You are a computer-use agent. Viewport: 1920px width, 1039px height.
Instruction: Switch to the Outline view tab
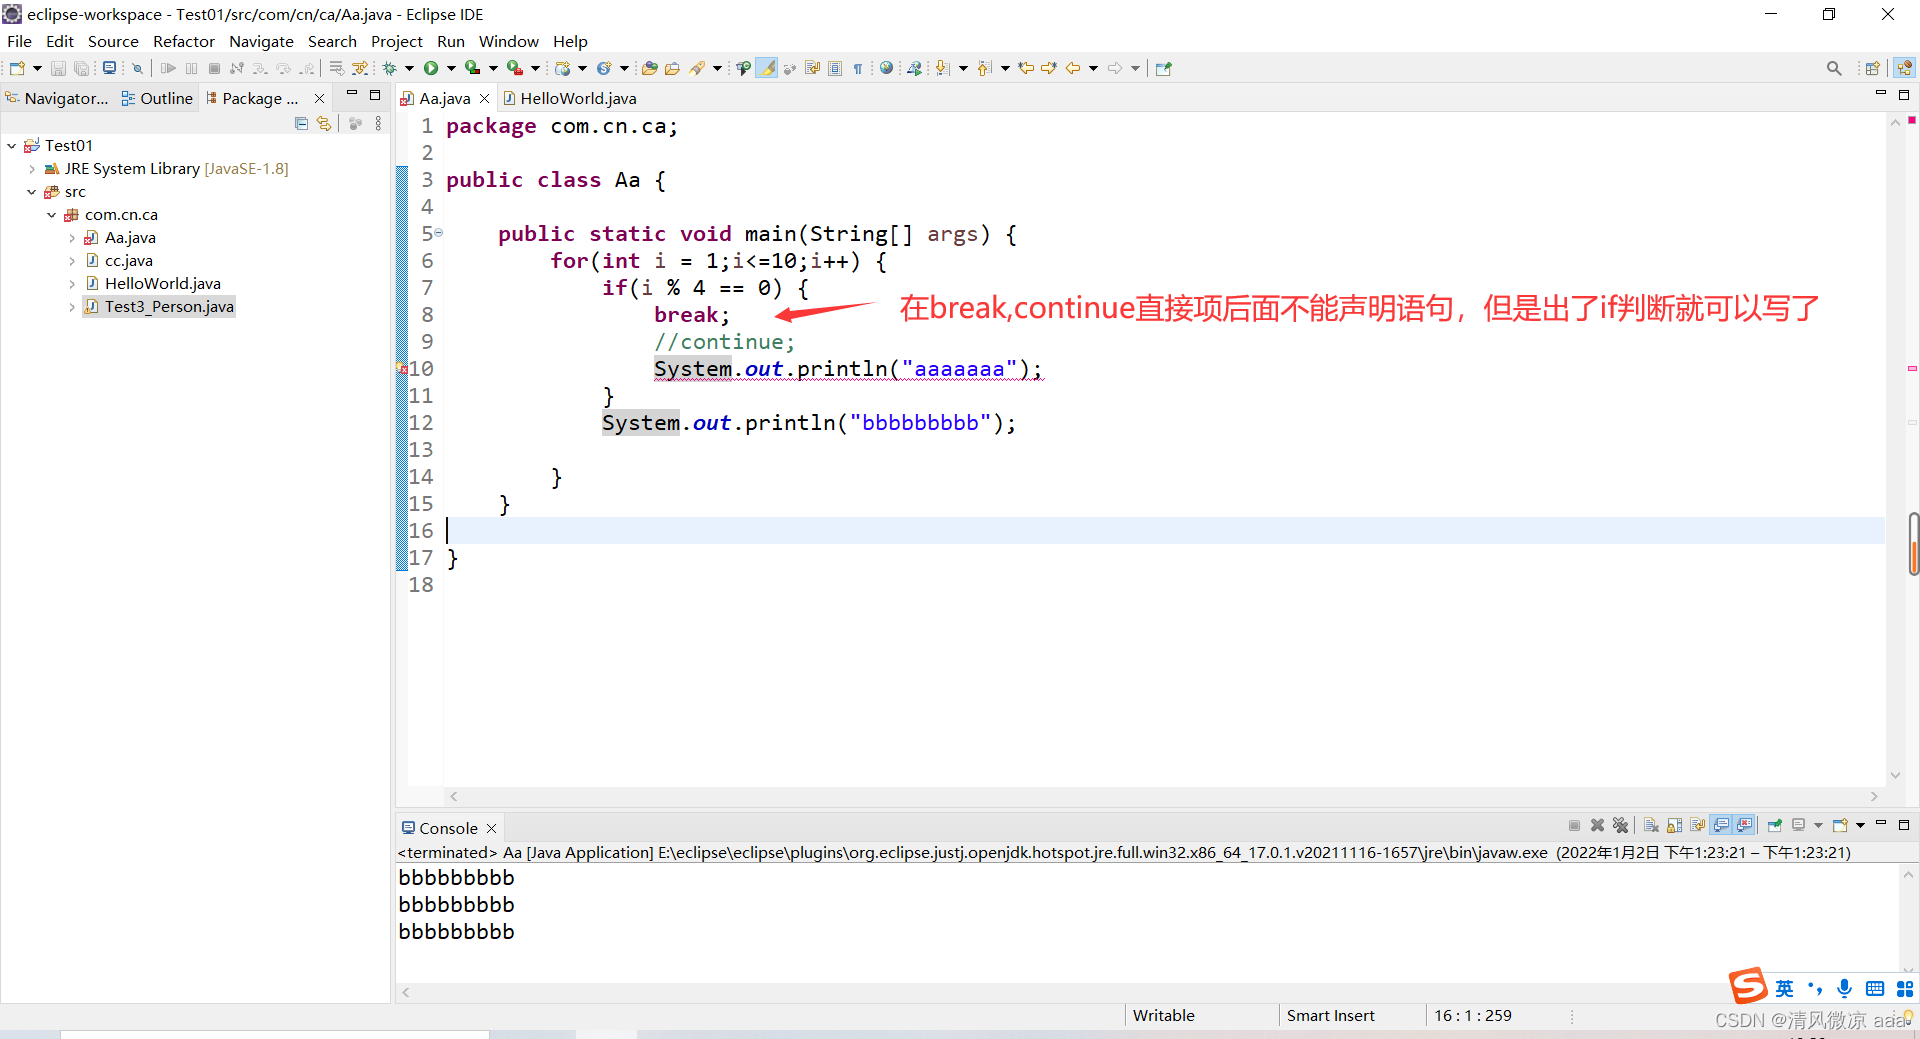click(157, 98)
